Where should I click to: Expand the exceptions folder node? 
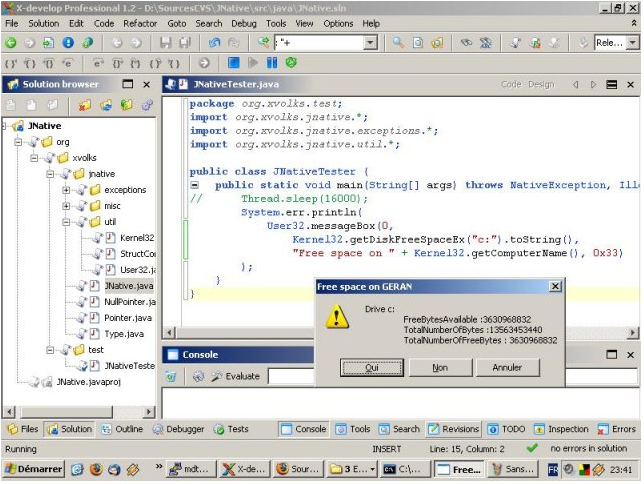[x=66, y=190]
